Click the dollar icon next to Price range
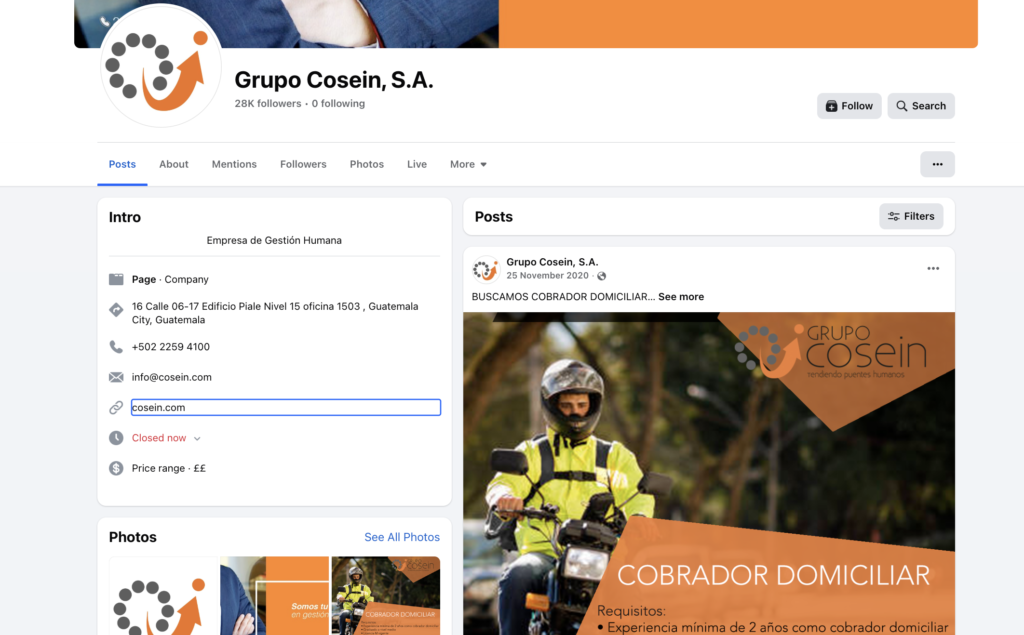 click(117, 467)
